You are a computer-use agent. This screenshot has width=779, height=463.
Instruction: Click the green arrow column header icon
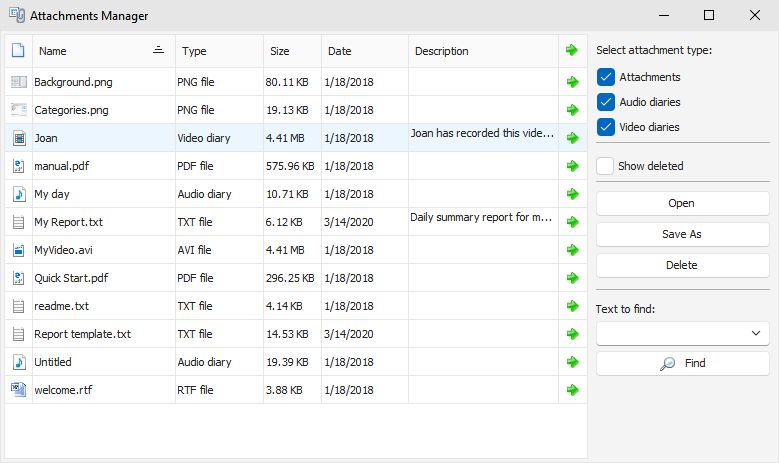(572, 50)
